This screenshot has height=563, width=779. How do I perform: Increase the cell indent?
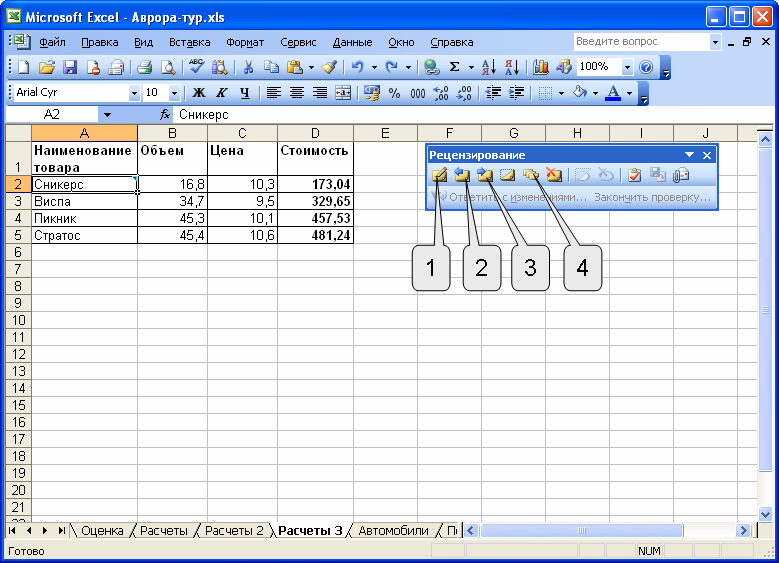click(x=517, y=93)
